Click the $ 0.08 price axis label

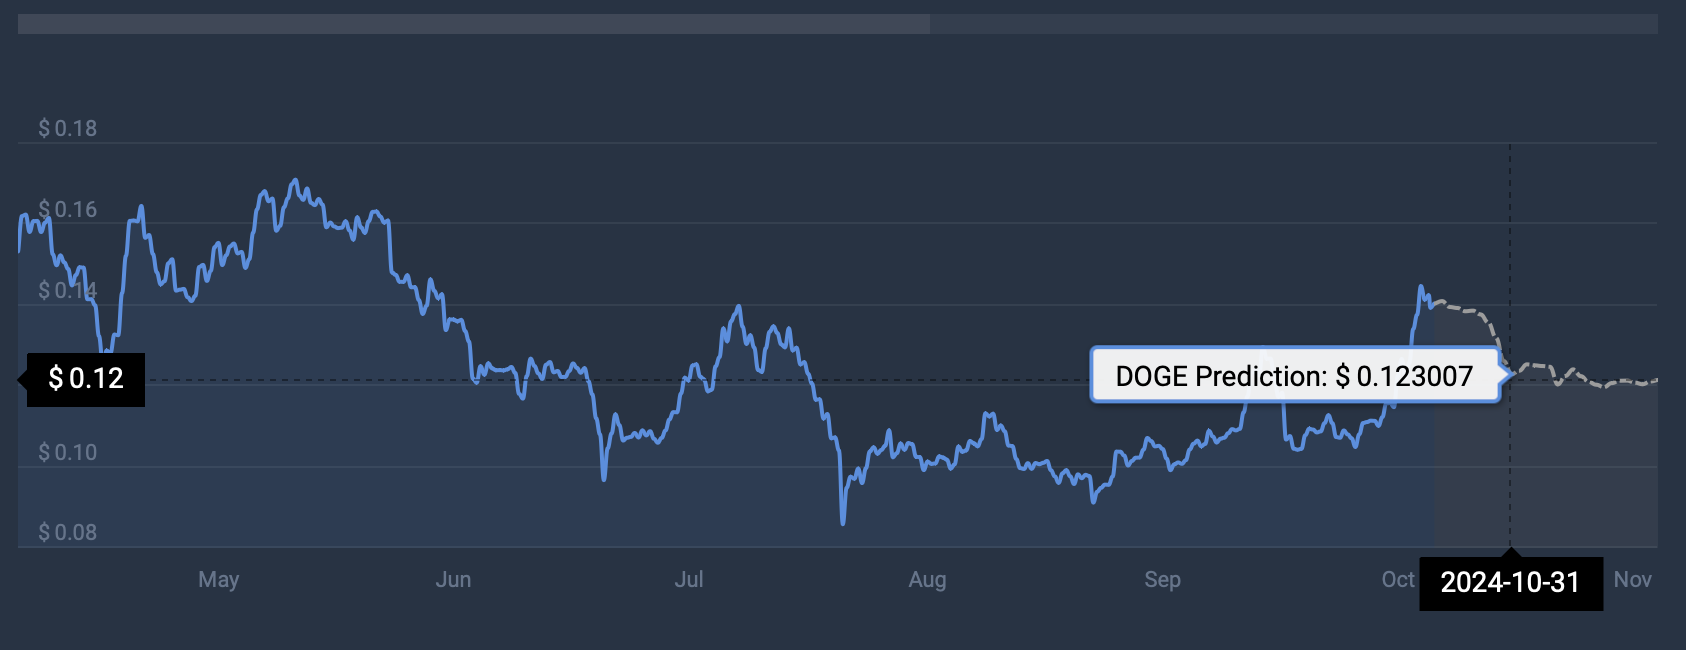click(x=68, y=533)
